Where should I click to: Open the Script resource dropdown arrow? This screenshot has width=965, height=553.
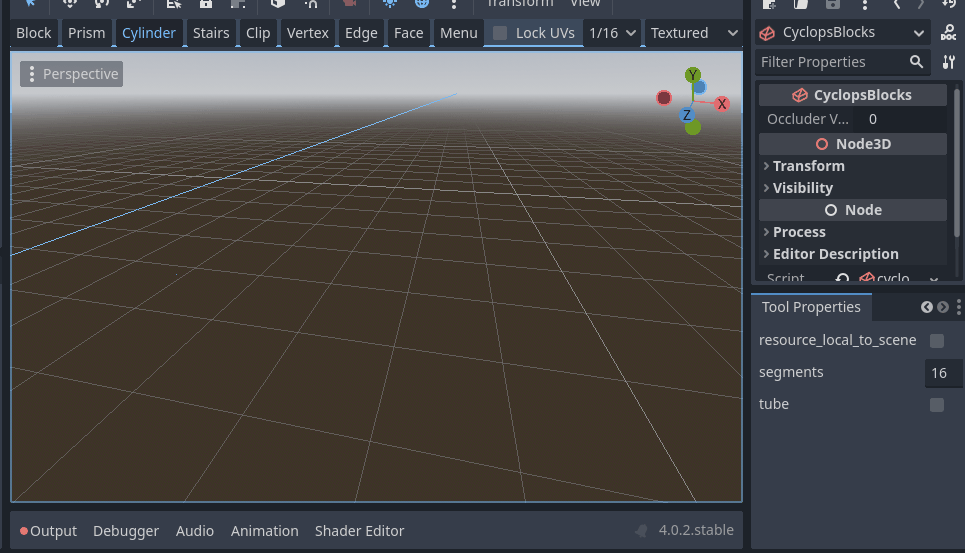(934, 279)
